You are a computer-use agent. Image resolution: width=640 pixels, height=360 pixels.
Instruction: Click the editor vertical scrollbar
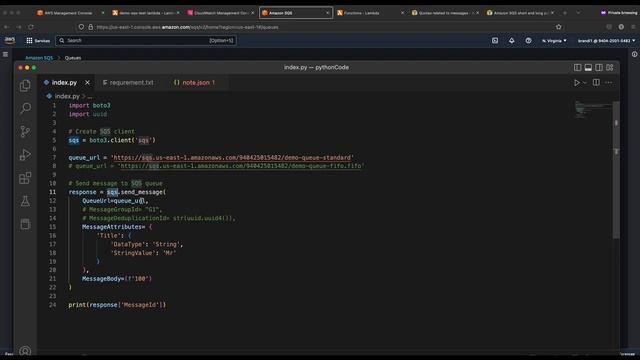[x=616, y=169]
